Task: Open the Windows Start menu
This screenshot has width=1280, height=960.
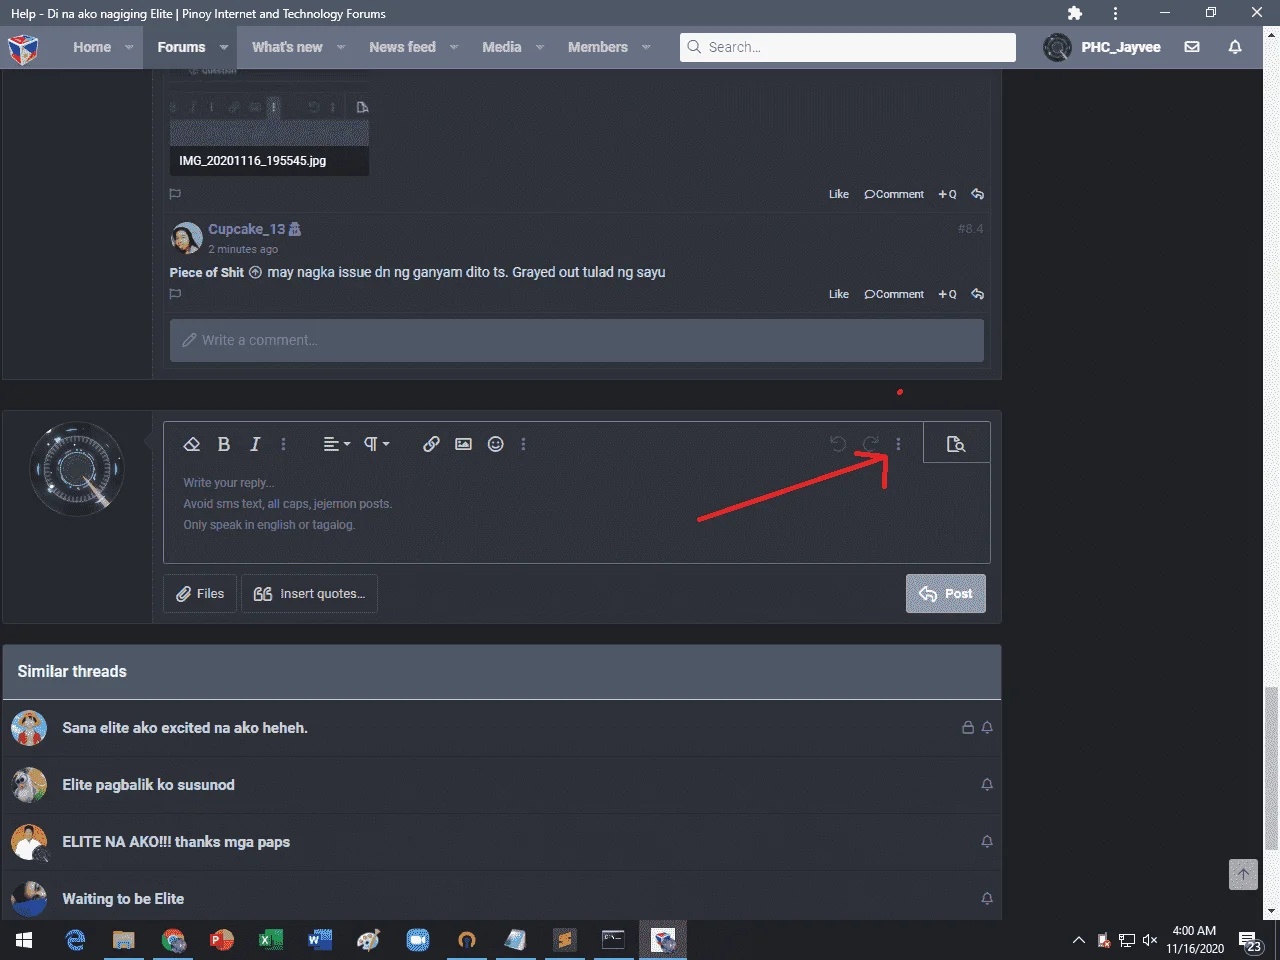Action: pos(24,940)
